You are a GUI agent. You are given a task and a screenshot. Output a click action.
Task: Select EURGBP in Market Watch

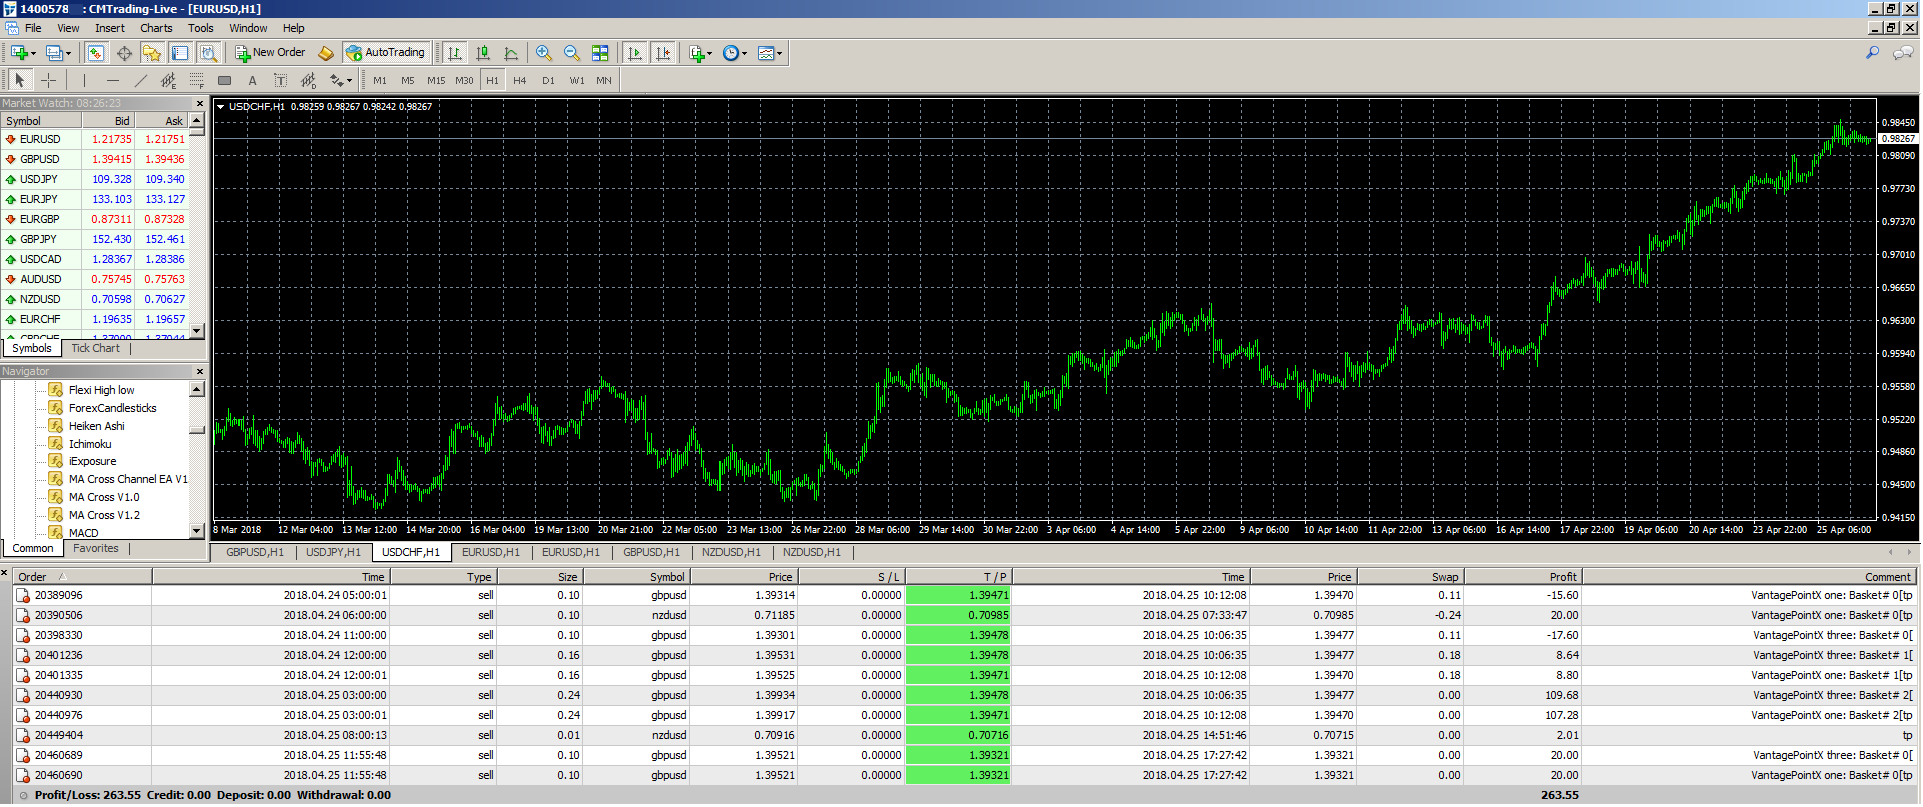point(40,219)
